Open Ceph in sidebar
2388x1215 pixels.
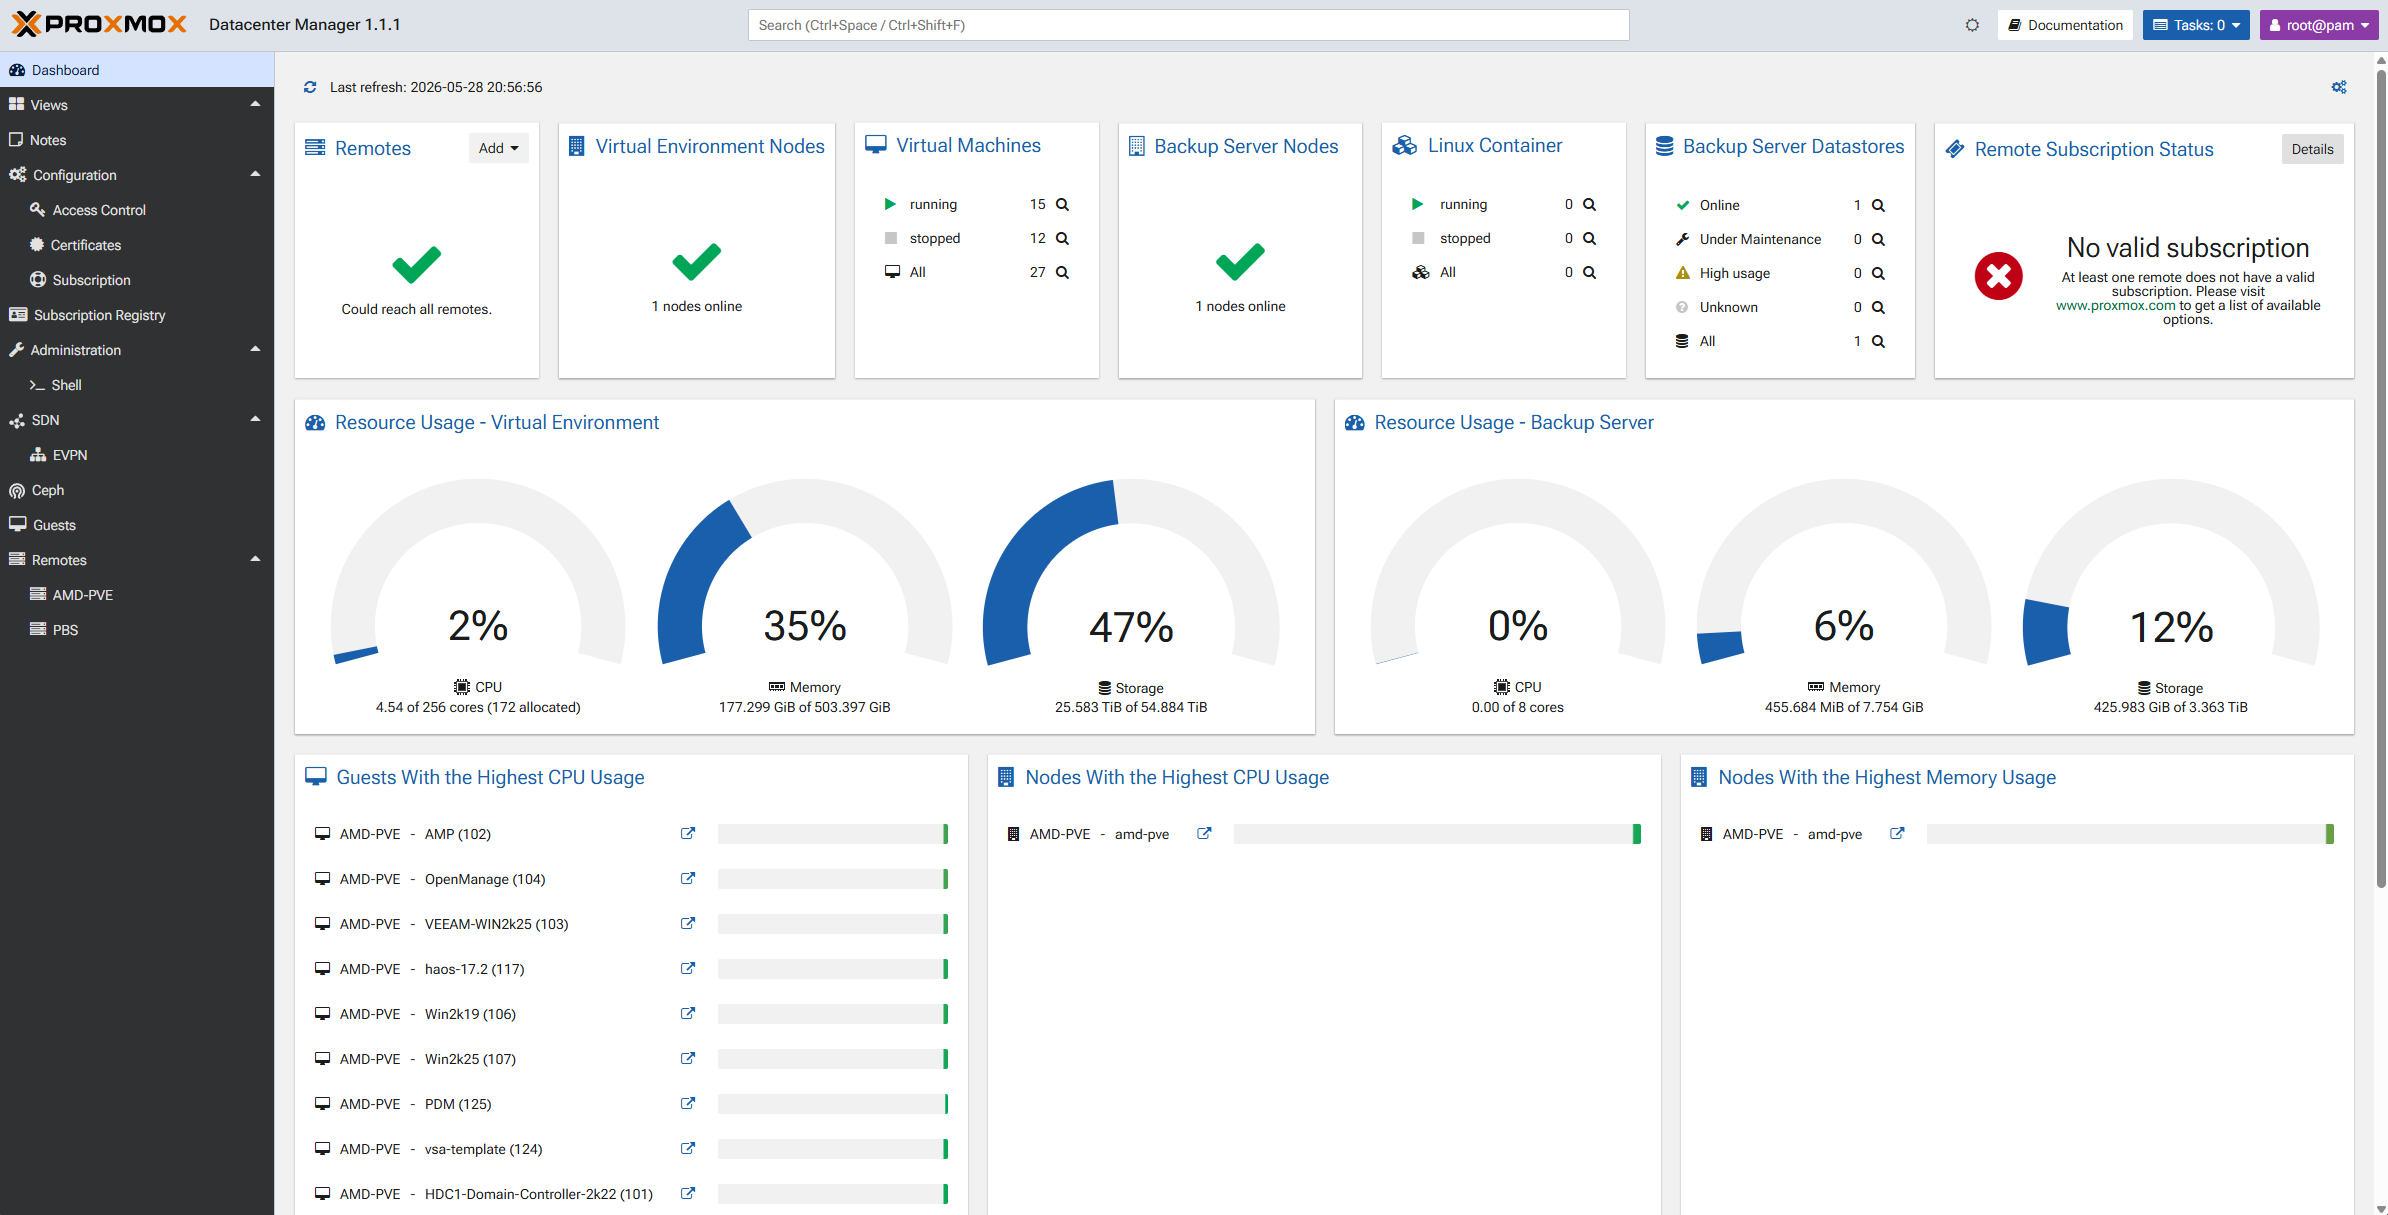click(x=137, y=490)
